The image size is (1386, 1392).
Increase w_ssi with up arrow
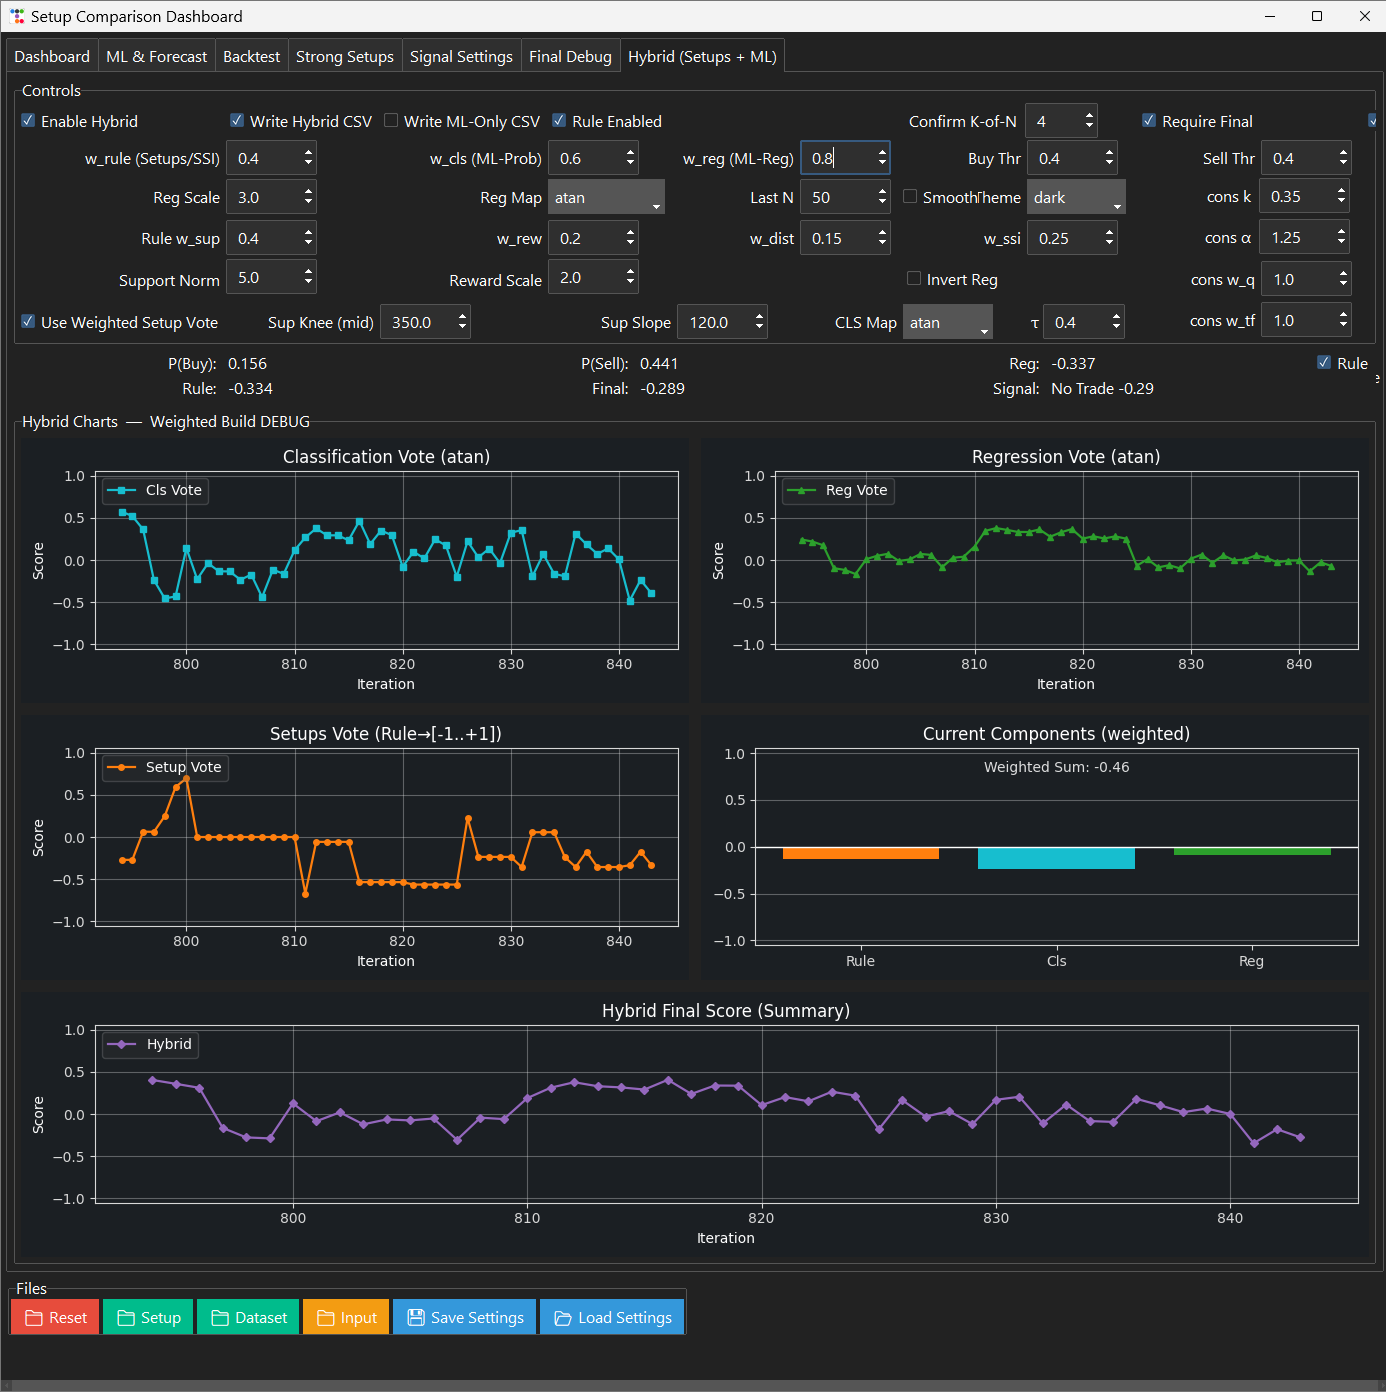(1109, 232)
